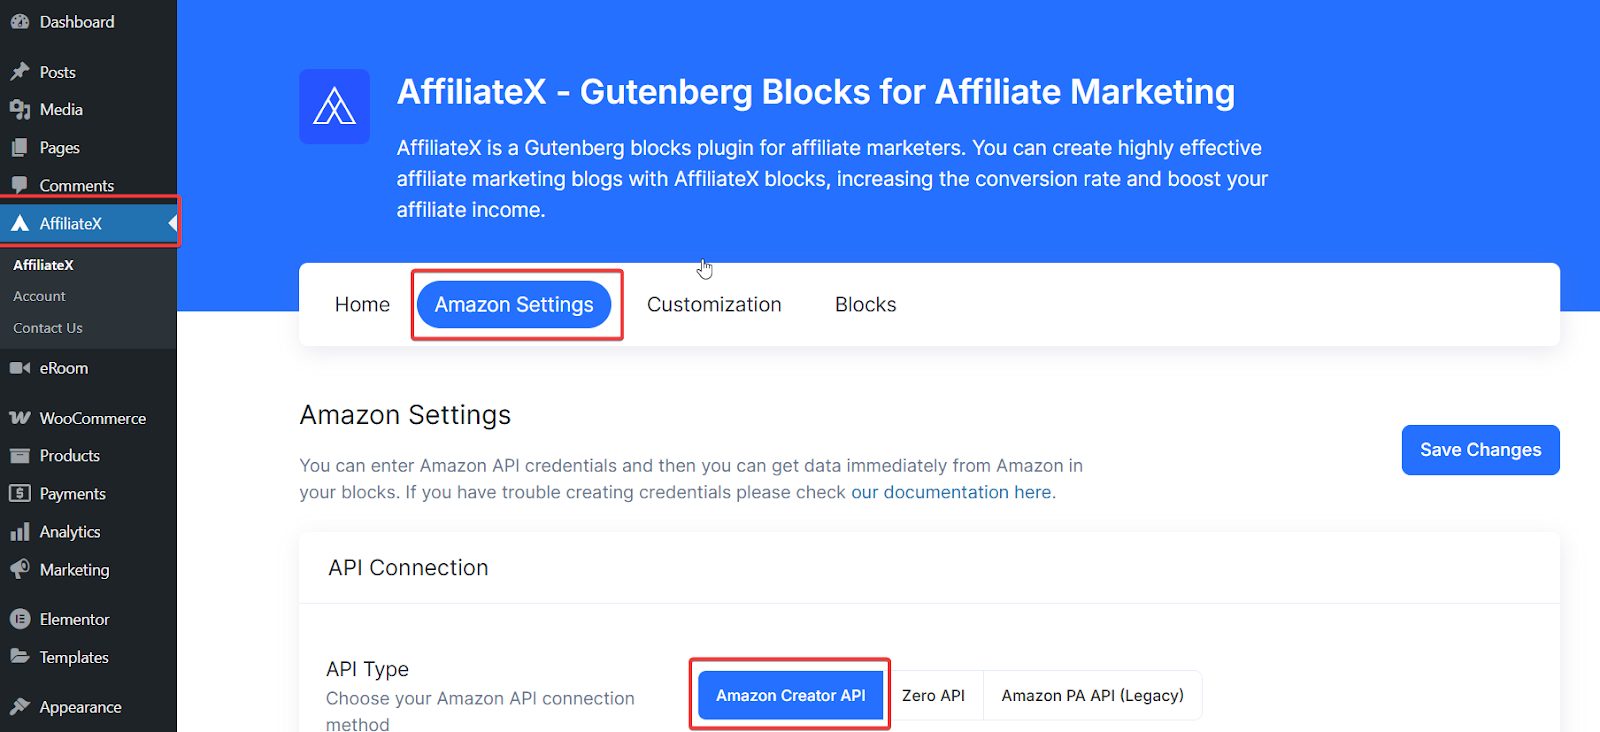Switch to the Customization tab
Screen dimensions: 1600x732
pyautogui.click(x=713, y=304)
